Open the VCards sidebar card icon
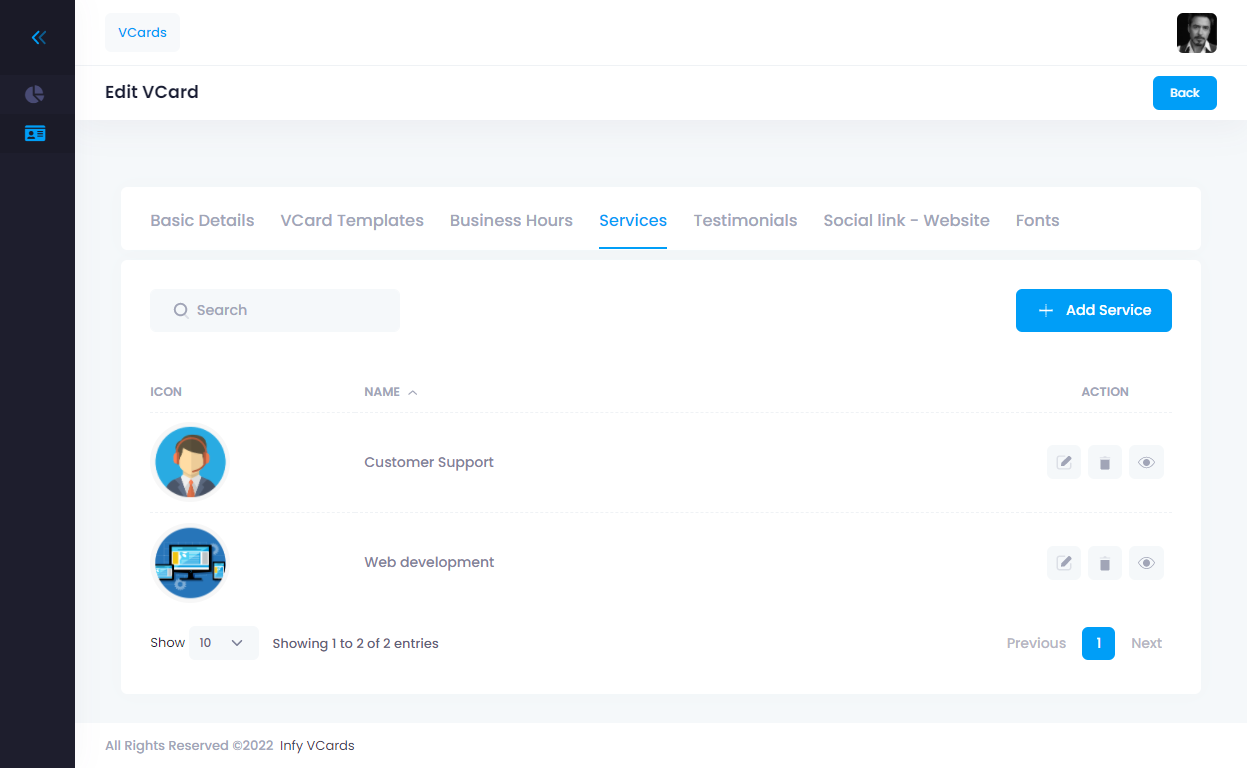The width and height of the screenshot is (1247, 768). (x=35, y=133)
